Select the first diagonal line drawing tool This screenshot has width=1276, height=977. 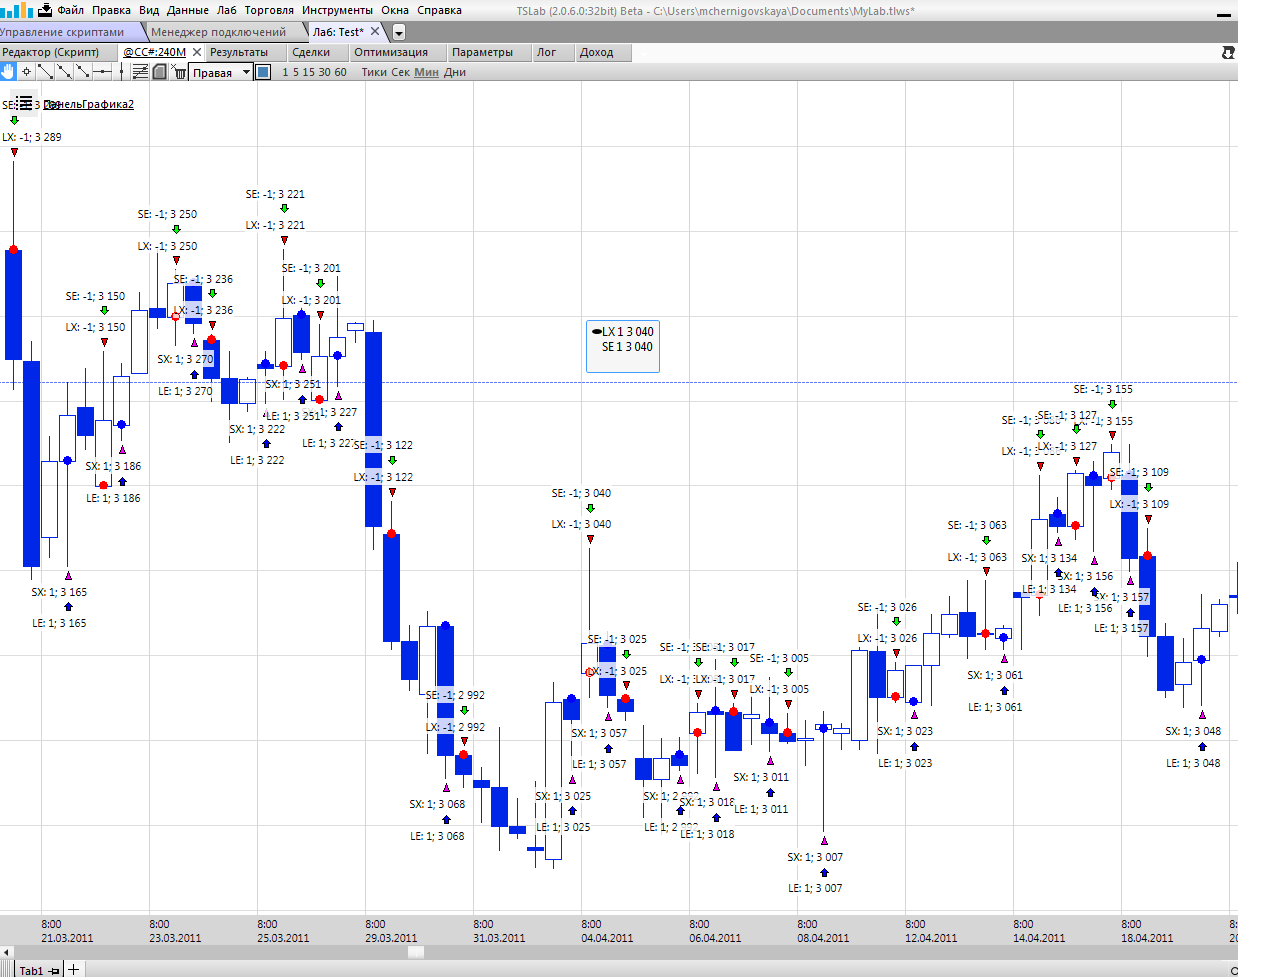click(x=45, y=72)
